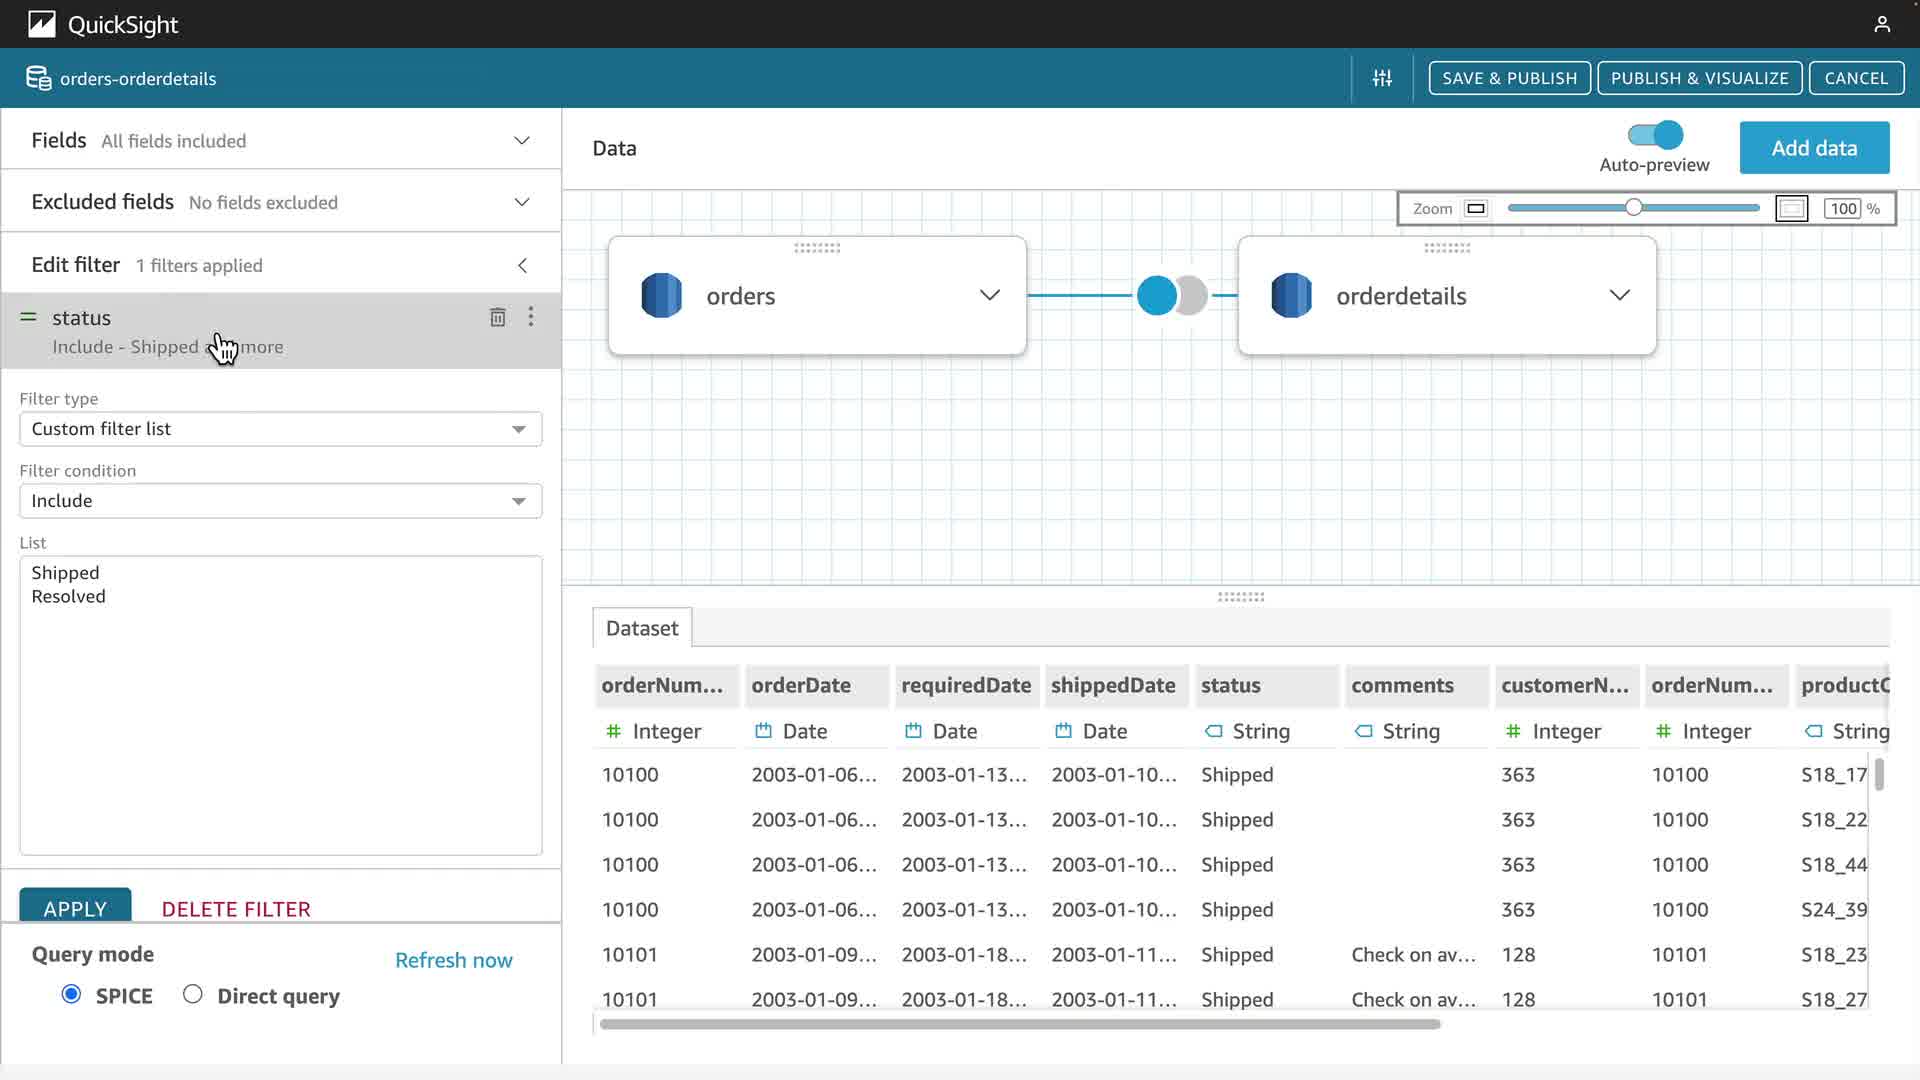This screenshot has height=1080, width=1920.
Task: Expand the Fields section chevron
Action: coord(521,141)
